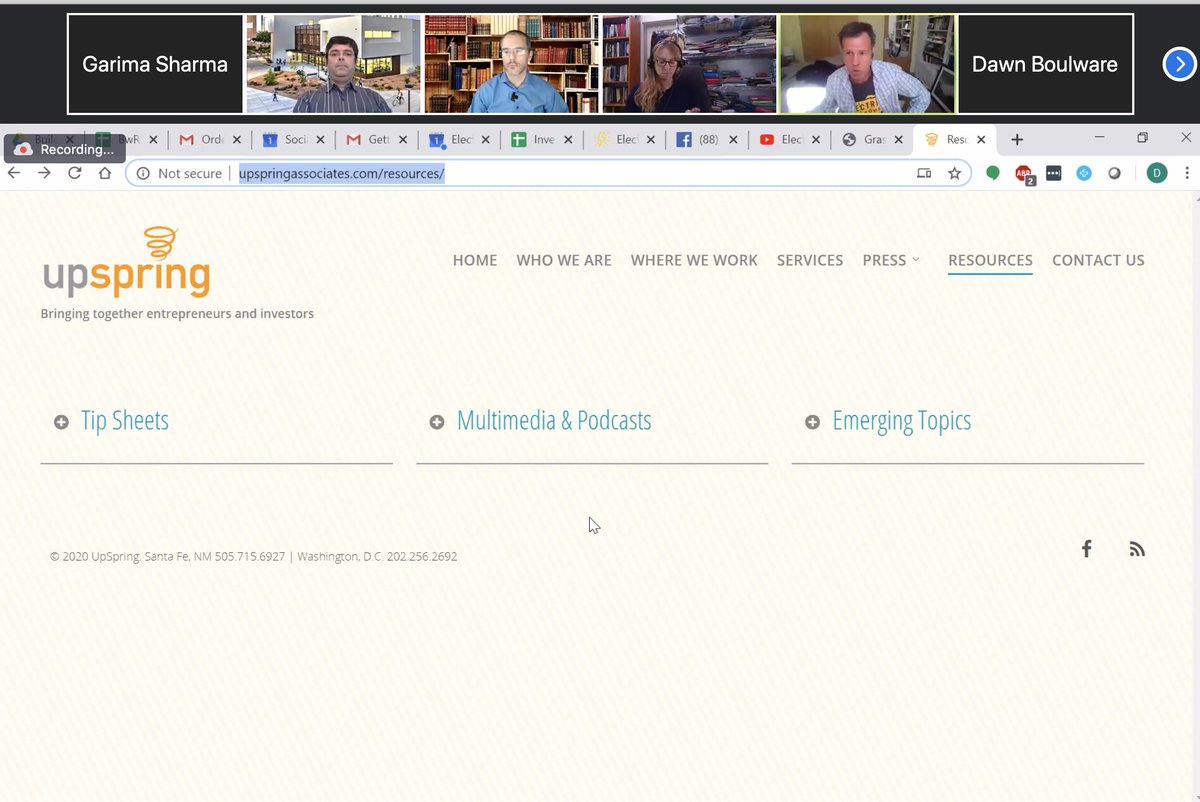Select the bookshelf man video tile
Image resolution: width=1200 pixels, height=802 pixels.
(x=511, y=64)
